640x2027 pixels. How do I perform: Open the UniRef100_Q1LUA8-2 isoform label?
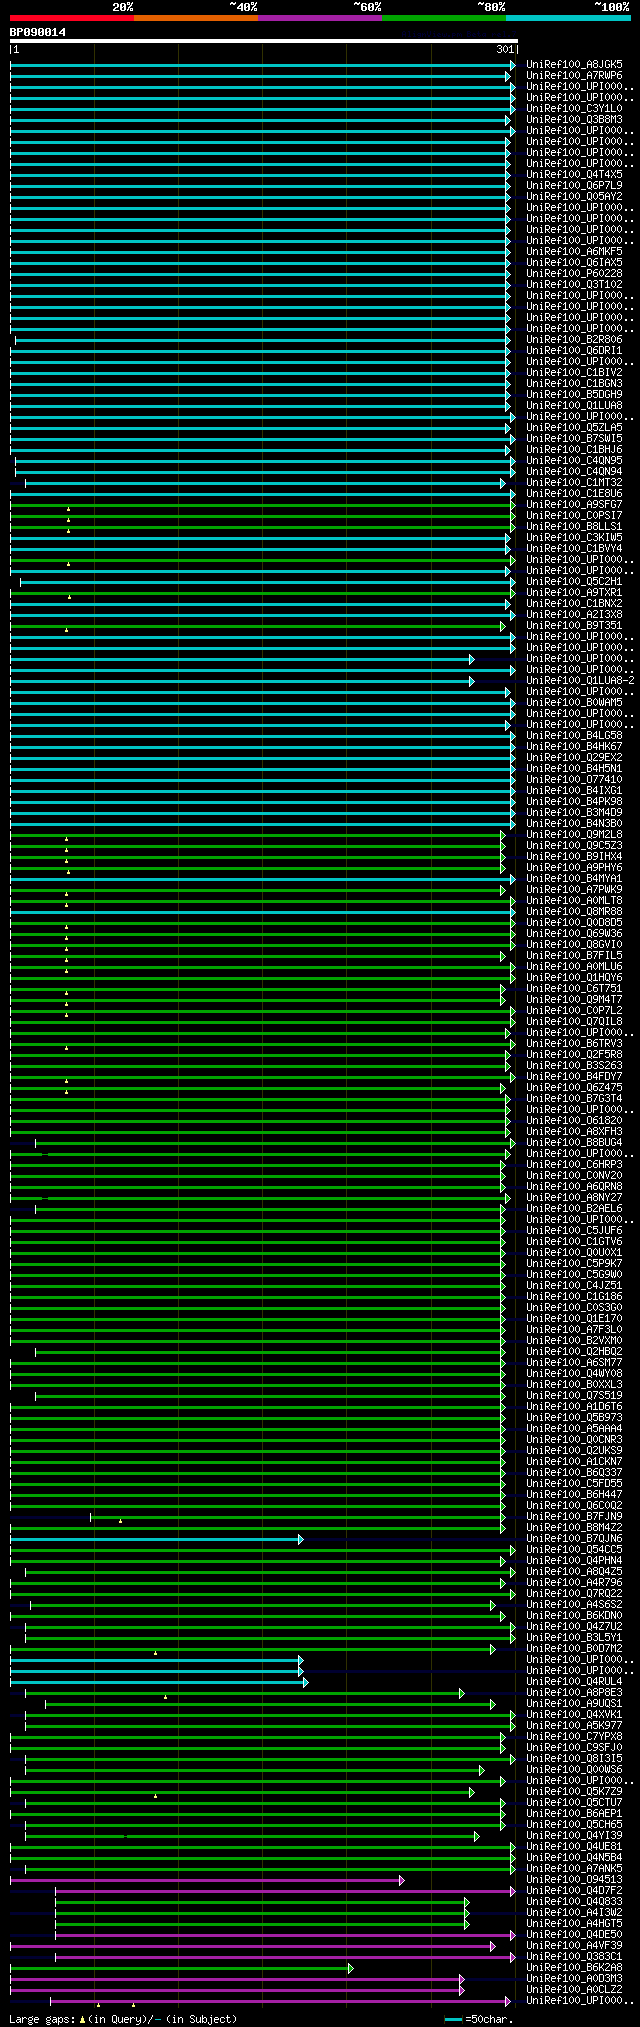580,680
